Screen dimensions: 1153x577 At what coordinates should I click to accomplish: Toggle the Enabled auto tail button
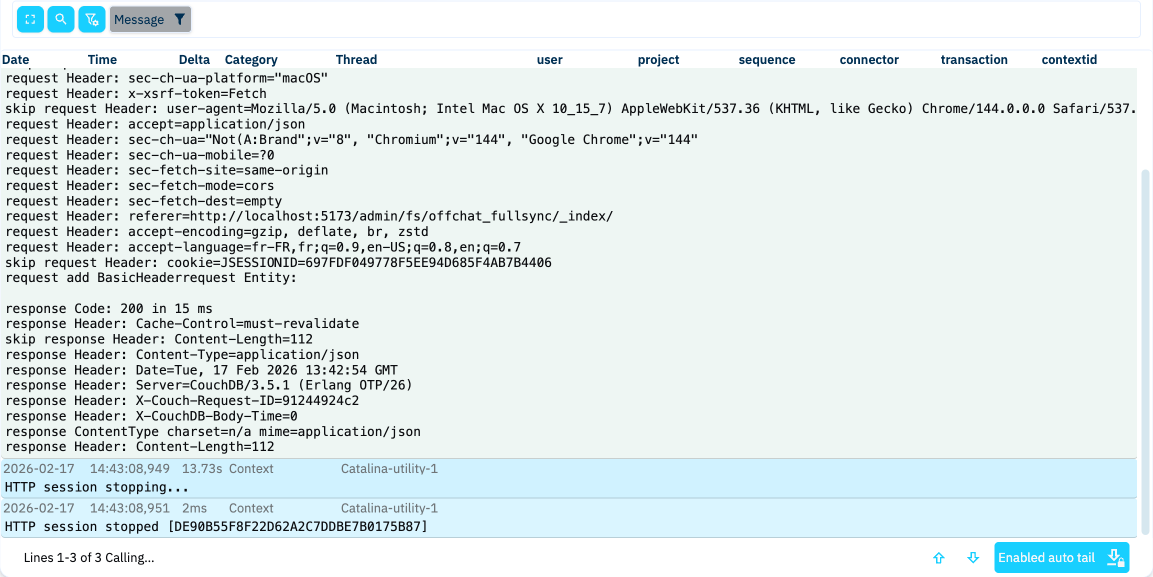[1061, 558]
